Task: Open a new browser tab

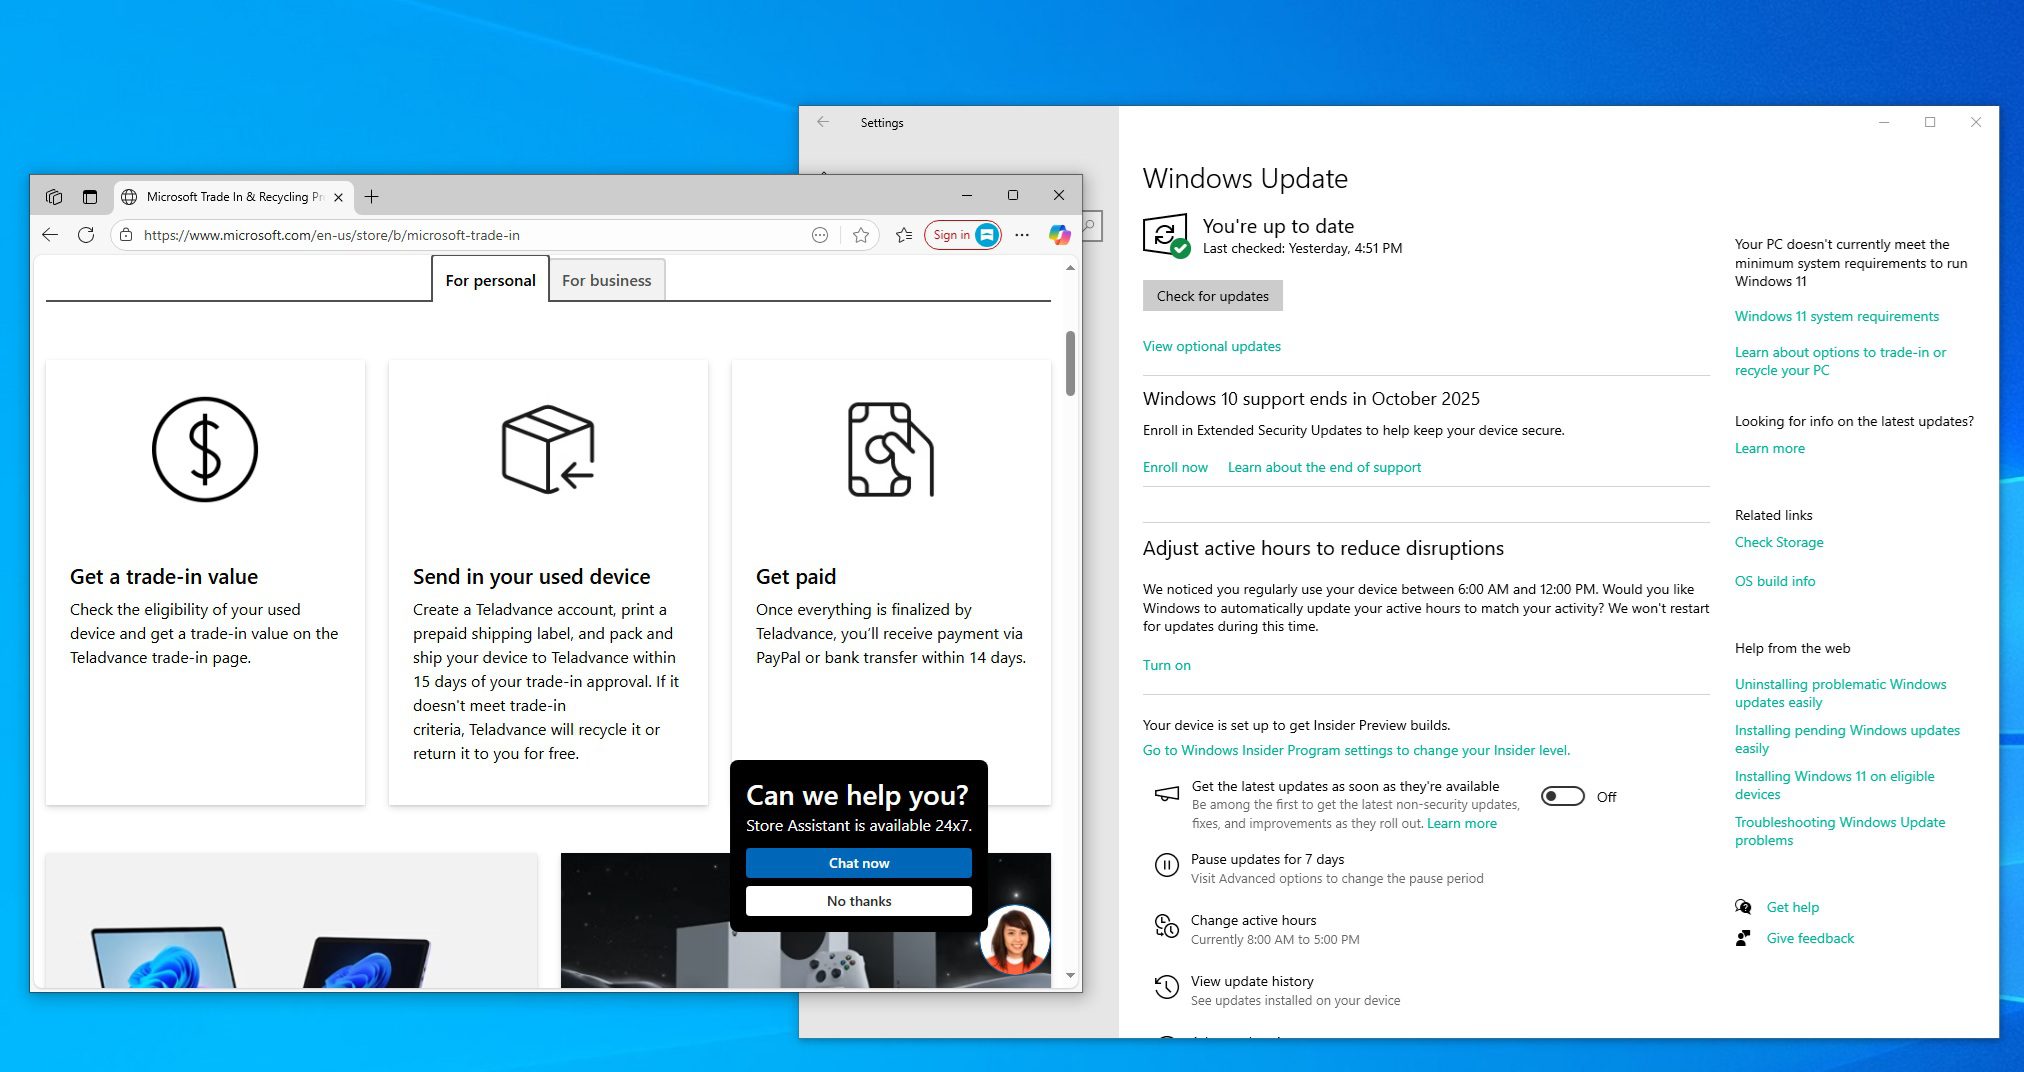Action: click(371, 197)
